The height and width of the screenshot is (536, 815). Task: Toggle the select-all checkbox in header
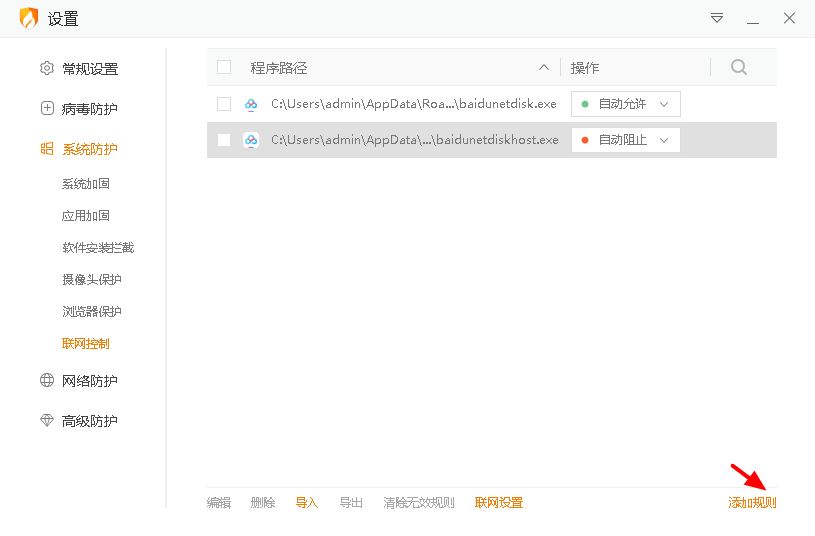(224, 67)
